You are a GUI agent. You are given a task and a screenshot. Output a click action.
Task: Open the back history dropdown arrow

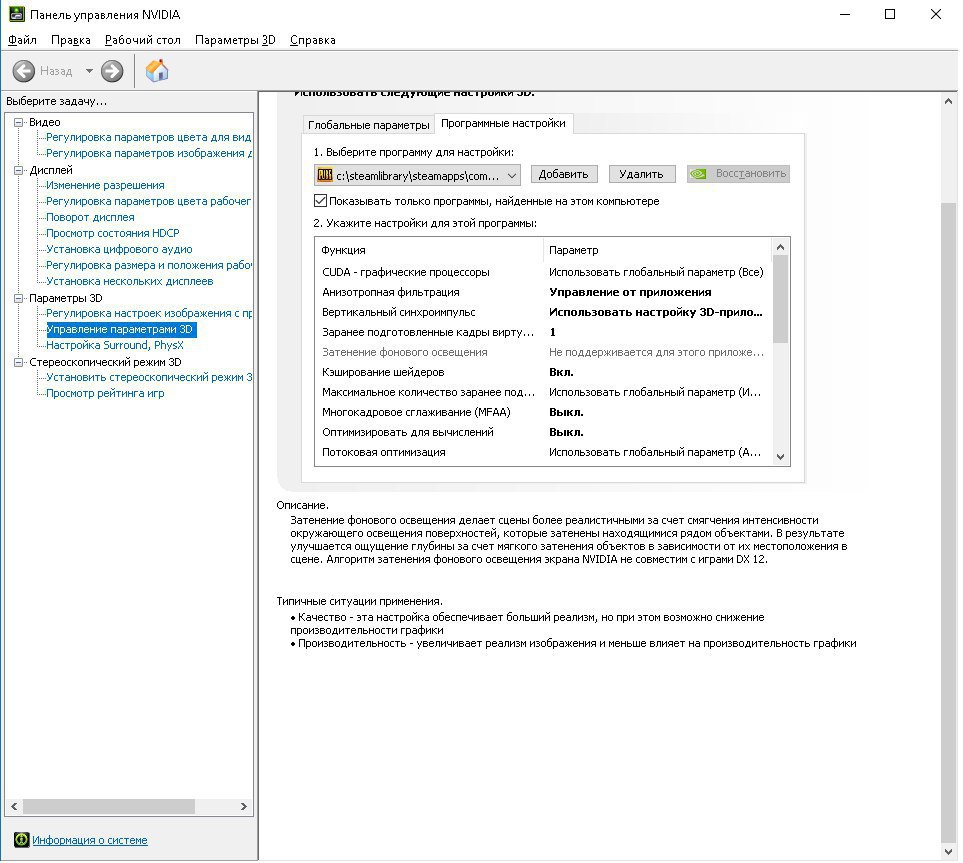point(89,71)
